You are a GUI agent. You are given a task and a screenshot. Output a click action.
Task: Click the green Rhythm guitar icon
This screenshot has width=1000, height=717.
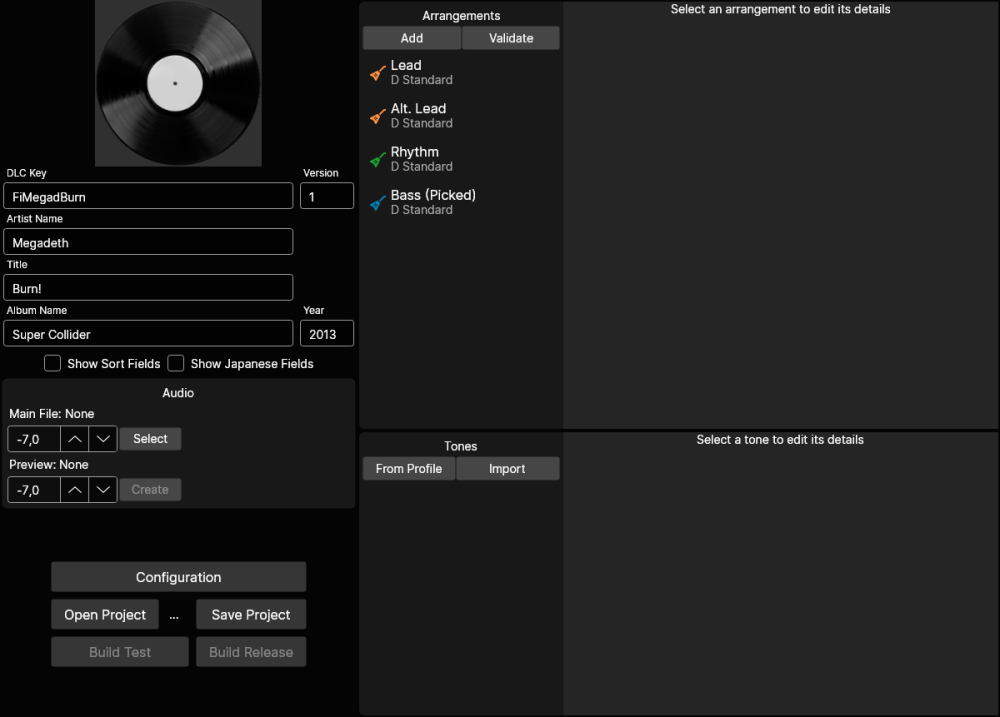click(x=377, y=160)
